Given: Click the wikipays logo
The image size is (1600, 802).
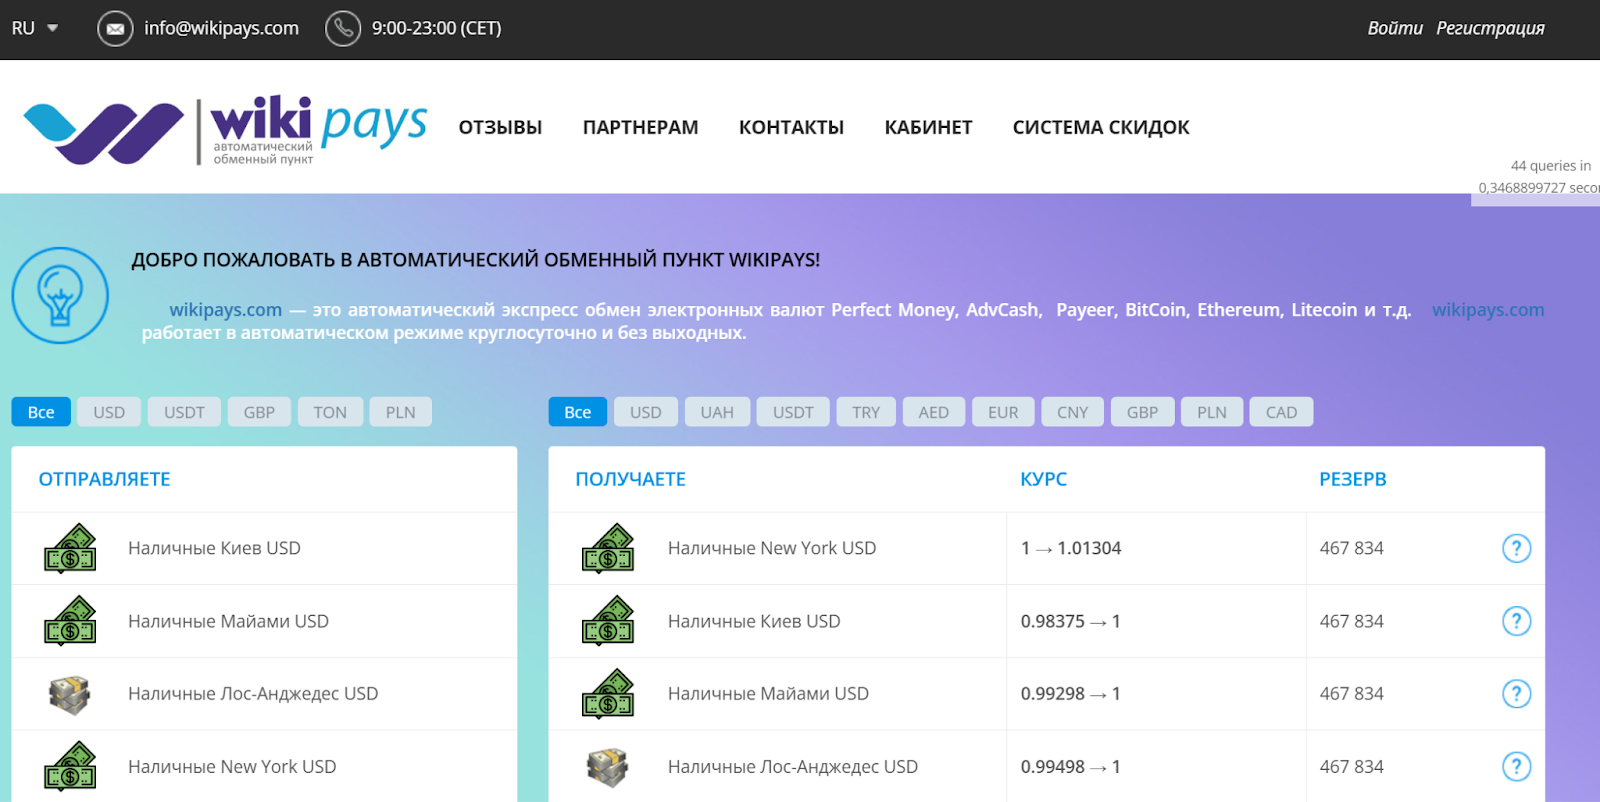Looking at the screenshot, I should tap(225, 130).
